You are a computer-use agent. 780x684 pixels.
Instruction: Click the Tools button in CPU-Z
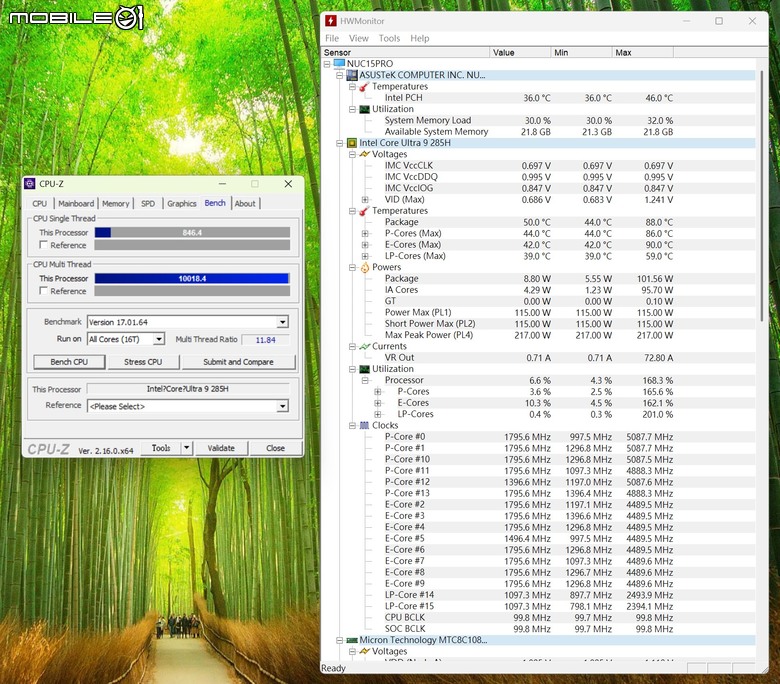[x=161, y=448]
